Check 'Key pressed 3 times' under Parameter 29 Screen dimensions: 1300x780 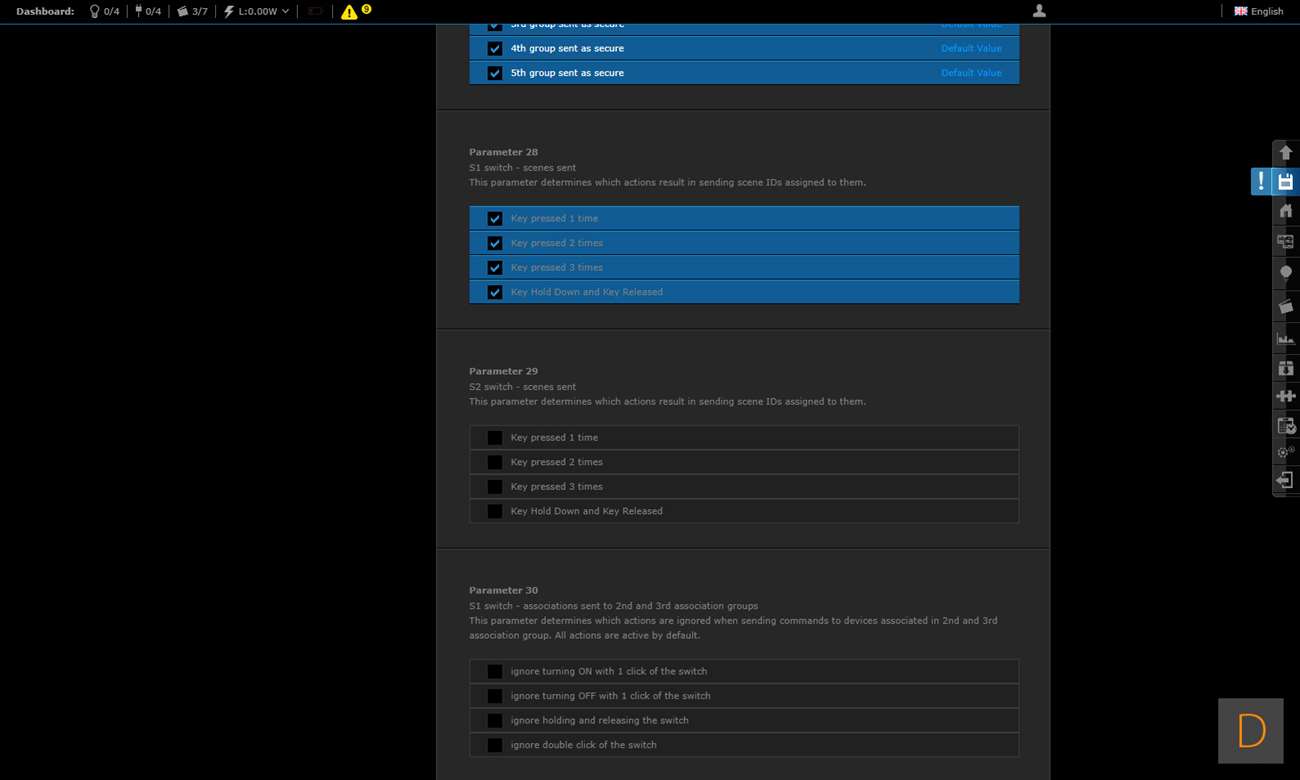[x=495, y=486]
